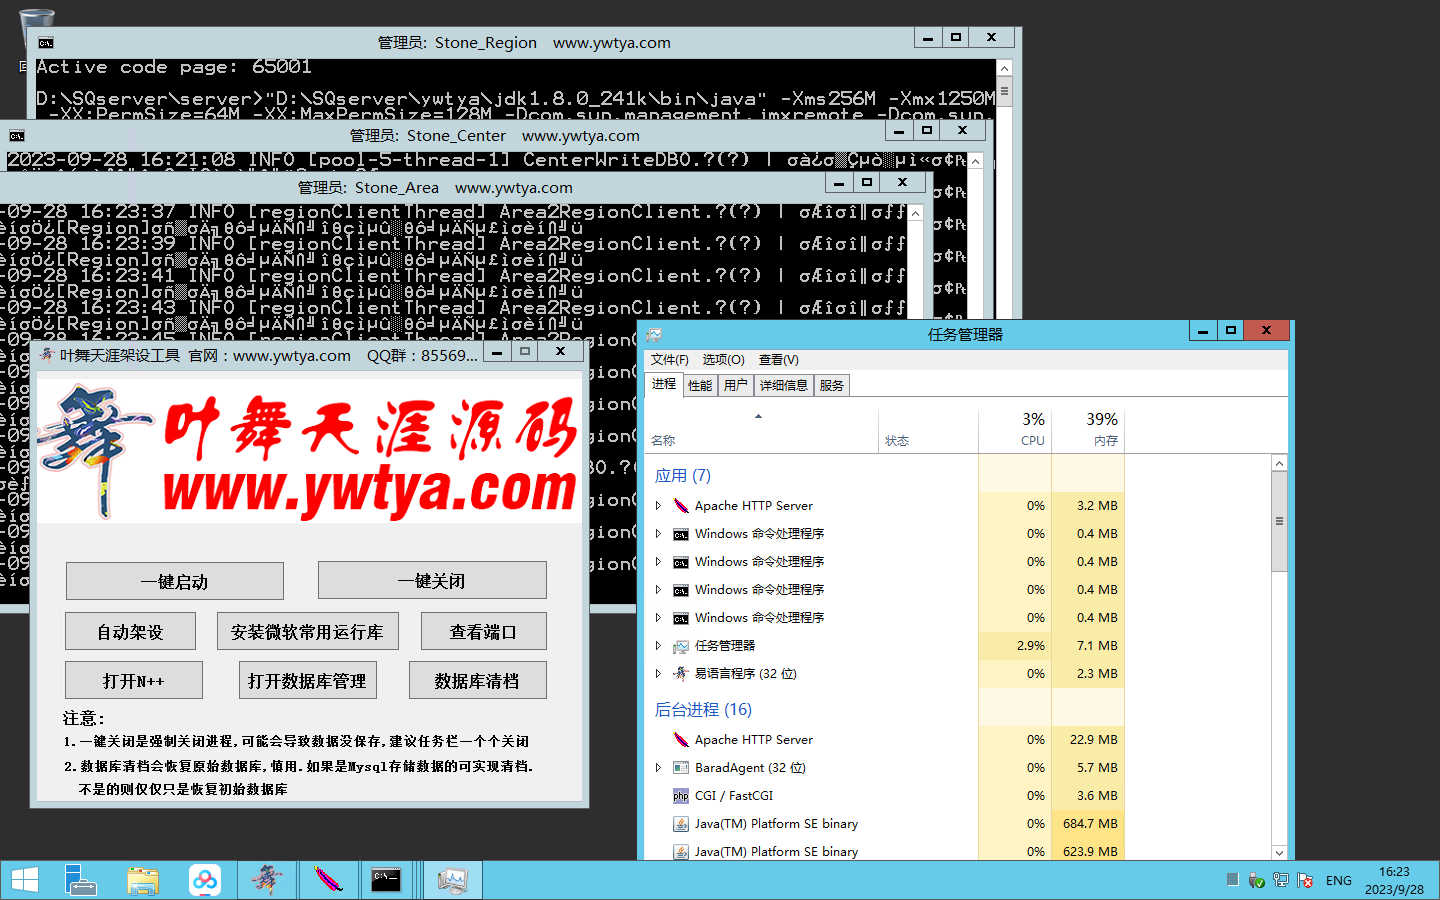The height and width of the screenshot is (900, 1440).
Task: Switch to the 性能 tab
Action: click(700, 386)
